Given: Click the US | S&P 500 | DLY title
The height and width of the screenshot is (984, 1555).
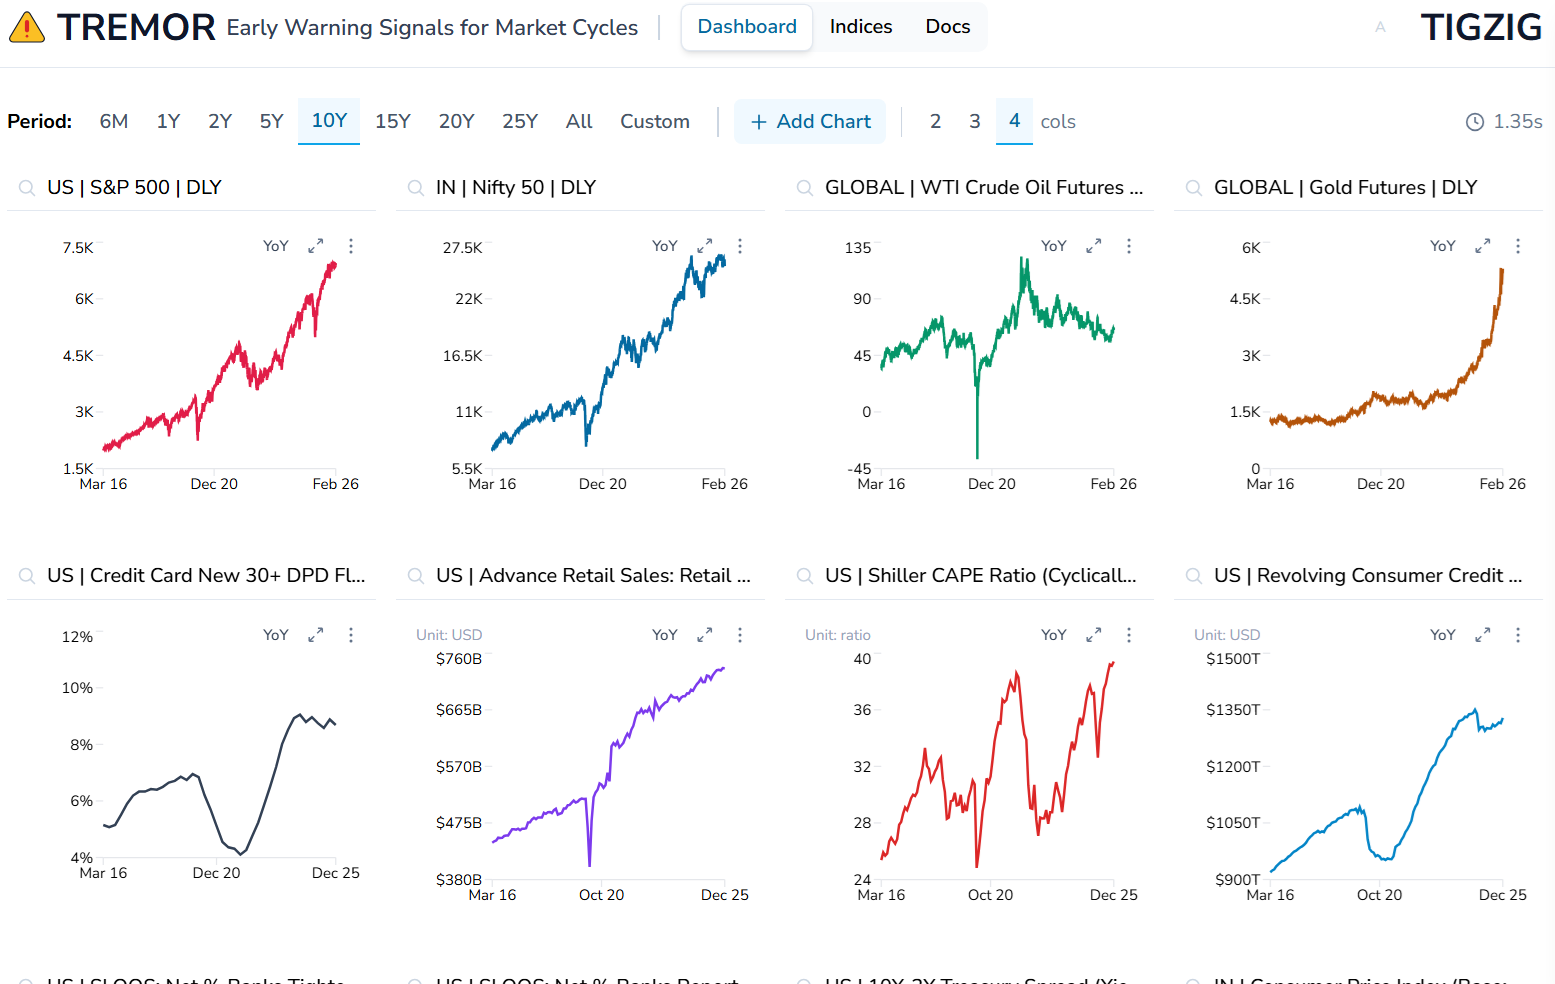Looking at the screenshot, I should tap(134, 188).
